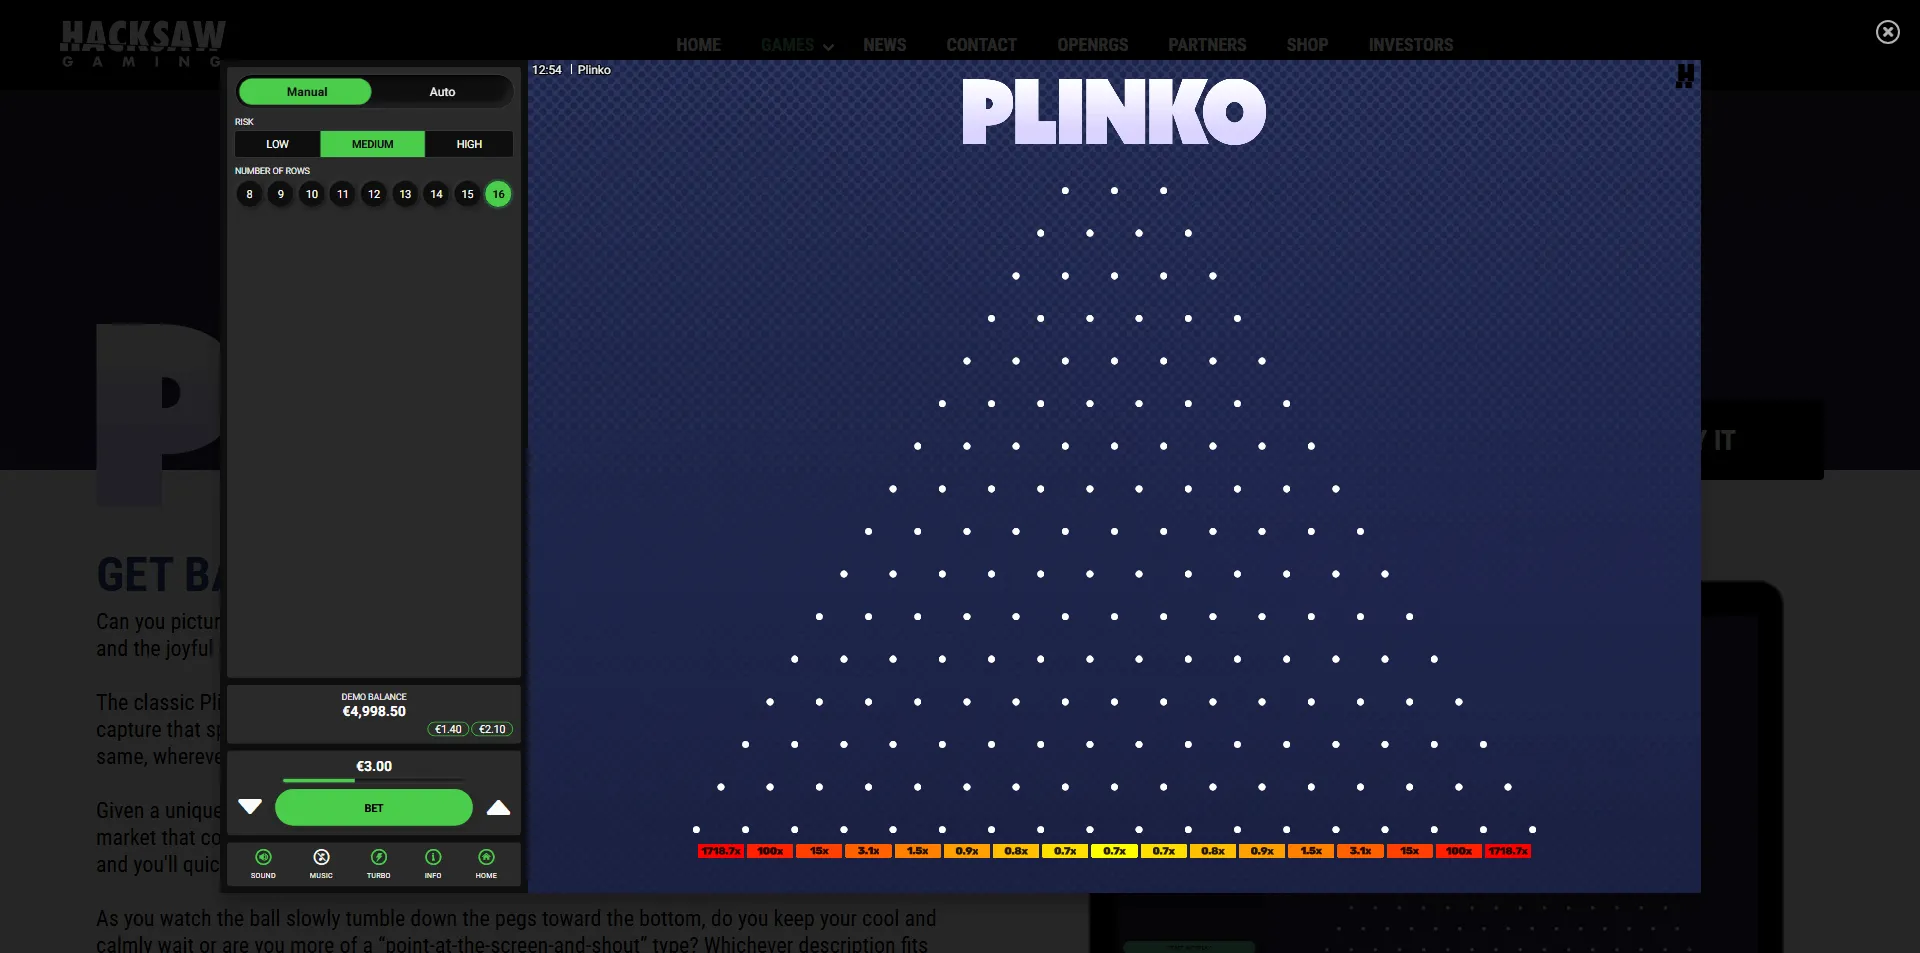Viewport: 1920px width, 953px height.
Task: Select the HIGH risk option
Action: click(468, 144)
